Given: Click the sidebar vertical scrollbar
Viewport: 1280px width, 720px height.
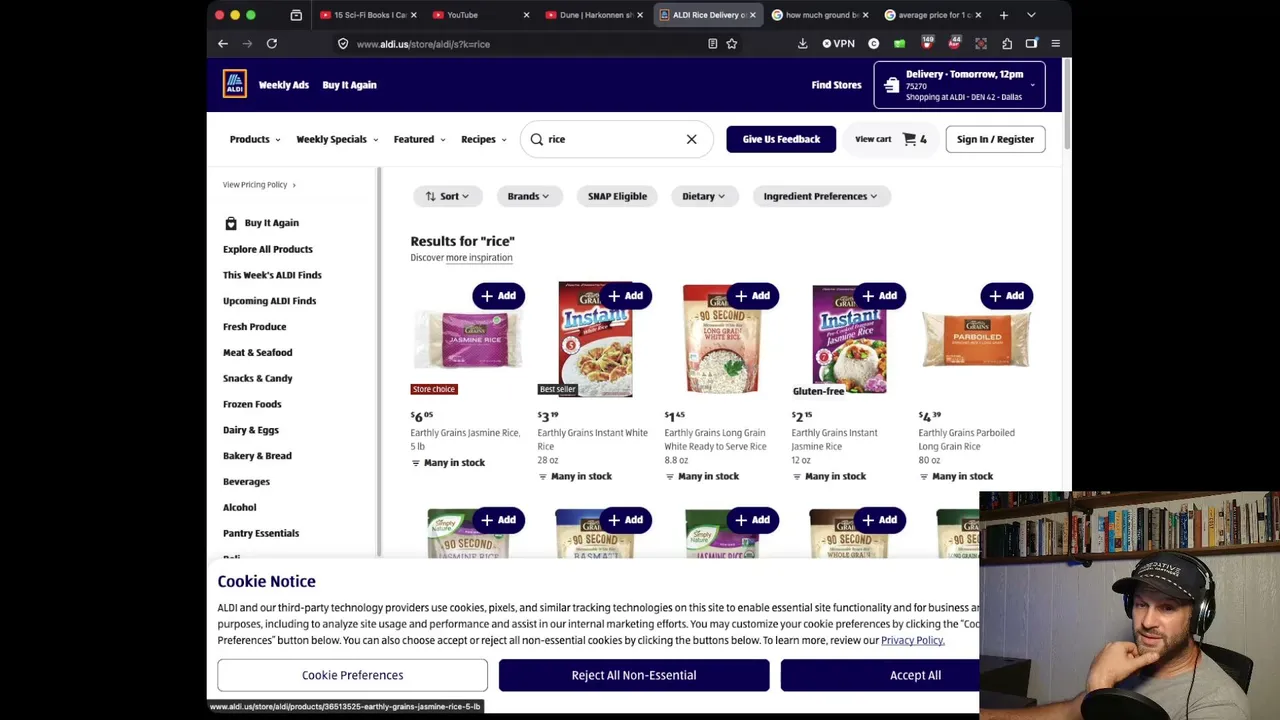Looking at the screenshot, I should click(x=379, y=360).
